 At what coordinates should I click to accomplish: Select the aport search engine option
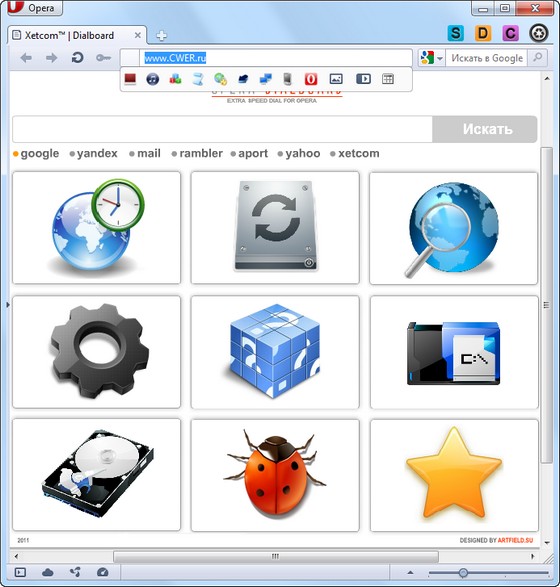tap(249, 153)
